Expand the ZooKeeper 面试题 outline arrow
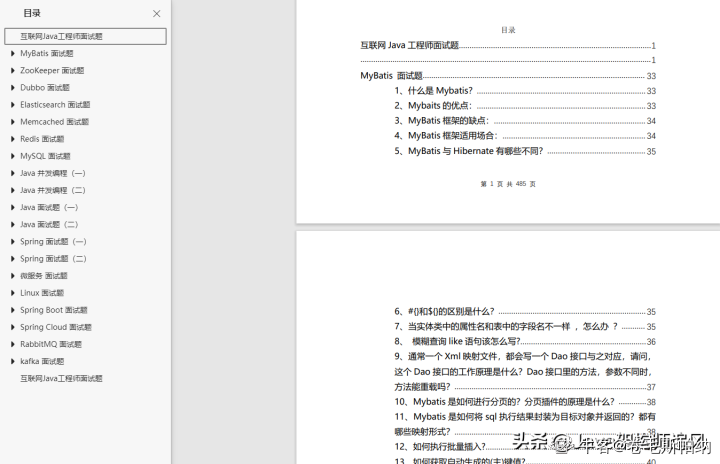The image size is (720, 464). [13, 71]
